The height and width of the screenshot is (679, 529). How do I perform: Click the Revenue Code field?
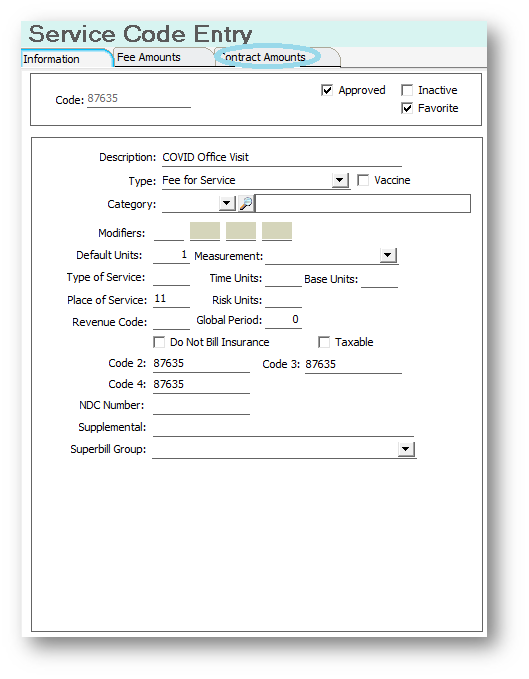point(171,322)
